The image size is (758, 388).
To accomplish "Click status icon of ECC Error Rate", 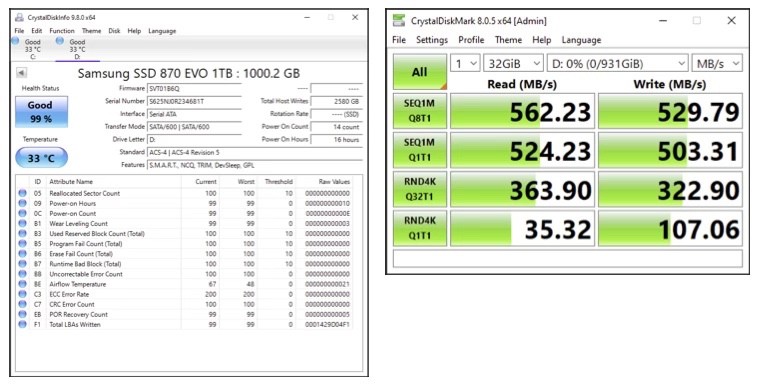I will pyautogui.click(x=22, y=294).
